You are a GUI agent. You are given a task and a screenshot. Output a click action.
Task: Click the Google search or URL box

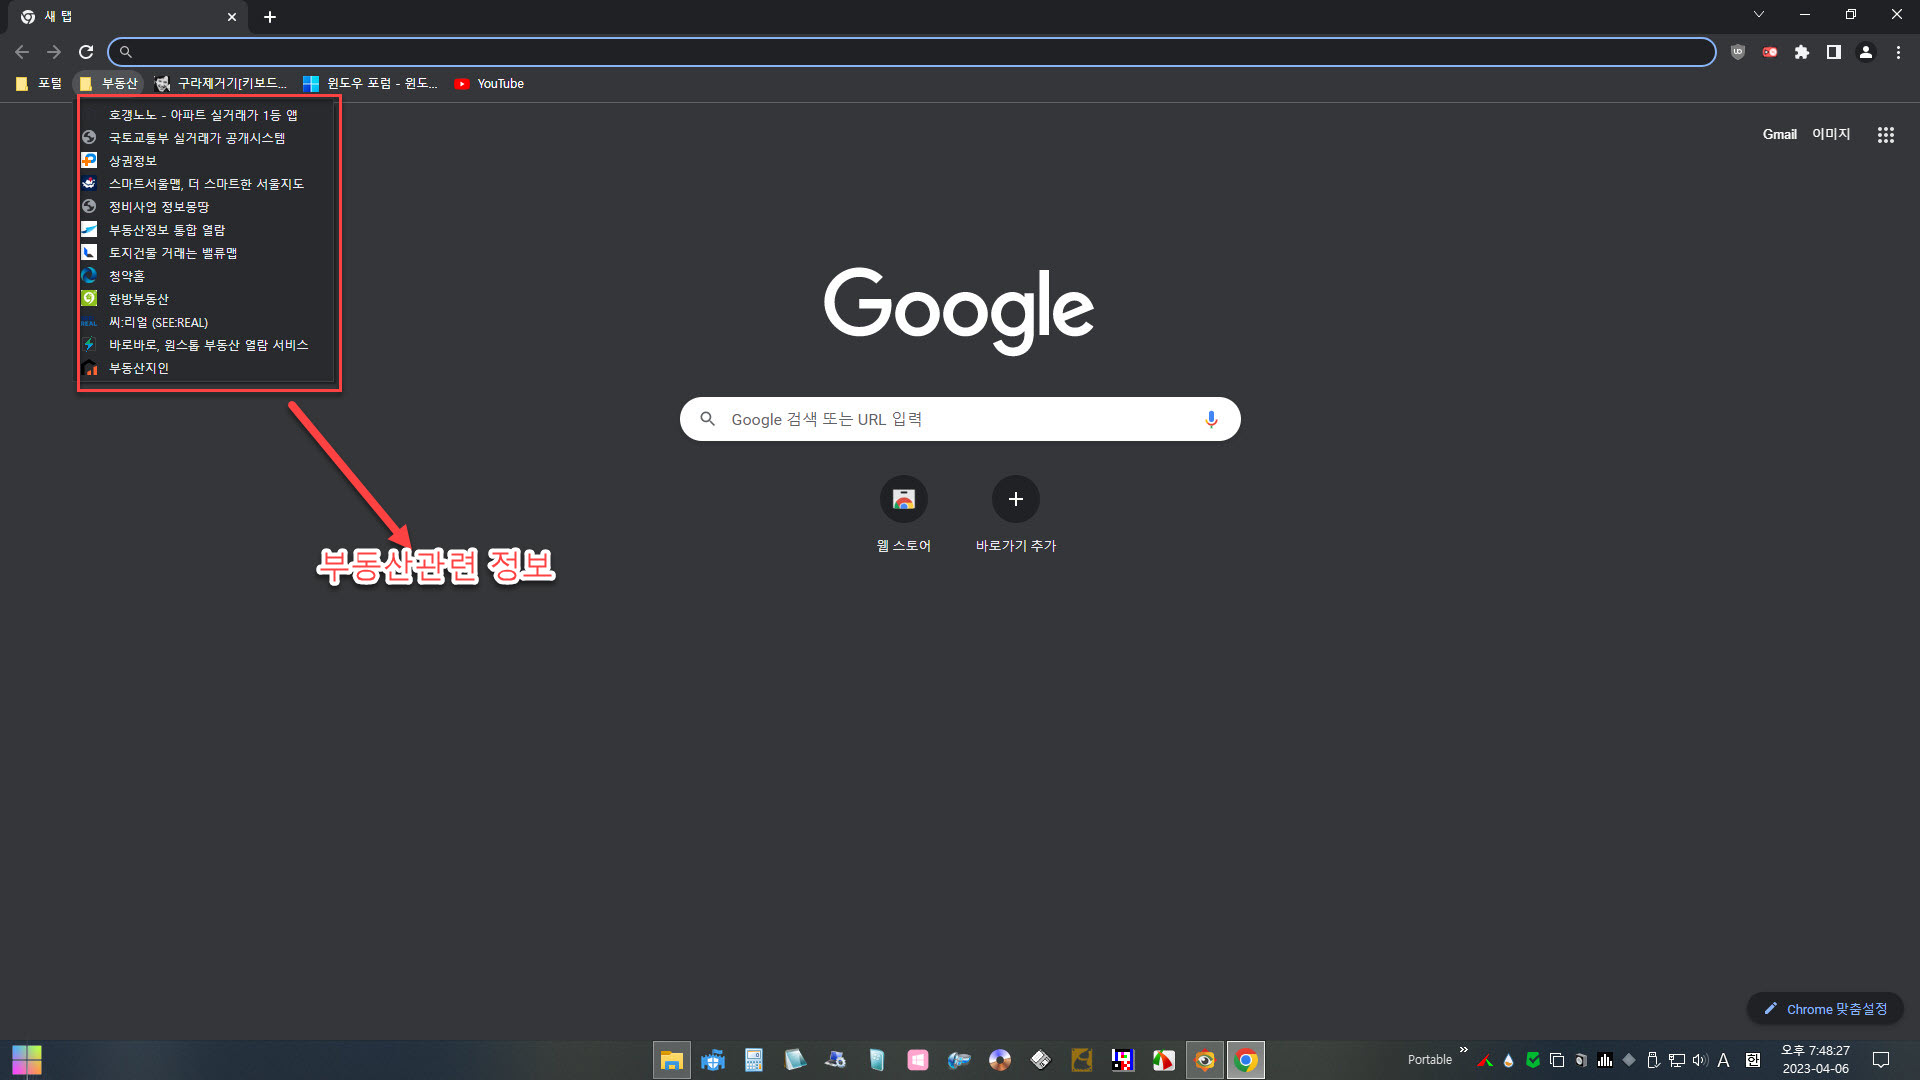[x=960, y=419]
